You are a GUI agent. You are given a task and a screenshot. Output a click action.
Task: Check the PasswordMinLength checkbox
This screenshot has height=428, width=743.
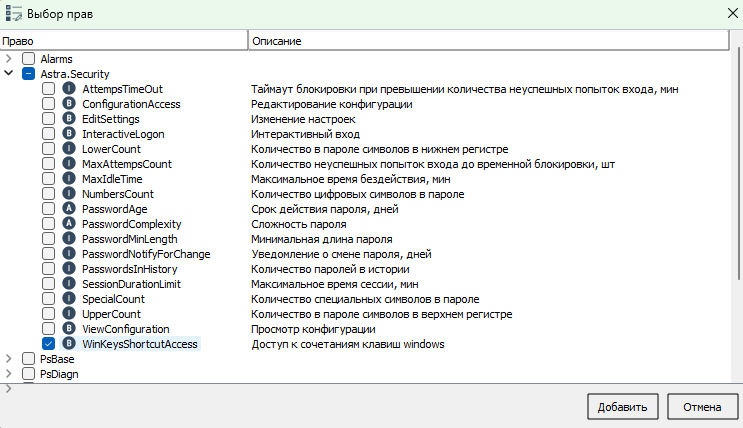(x=49, y=239)
